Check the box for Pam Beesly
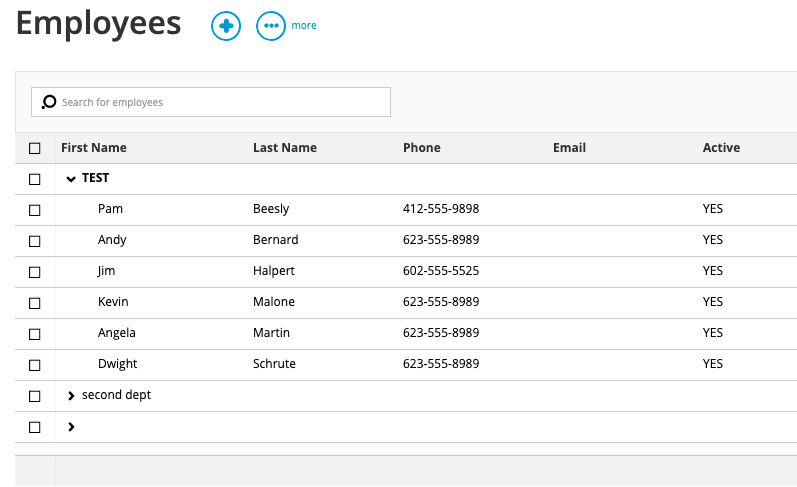 pos(35,210)
